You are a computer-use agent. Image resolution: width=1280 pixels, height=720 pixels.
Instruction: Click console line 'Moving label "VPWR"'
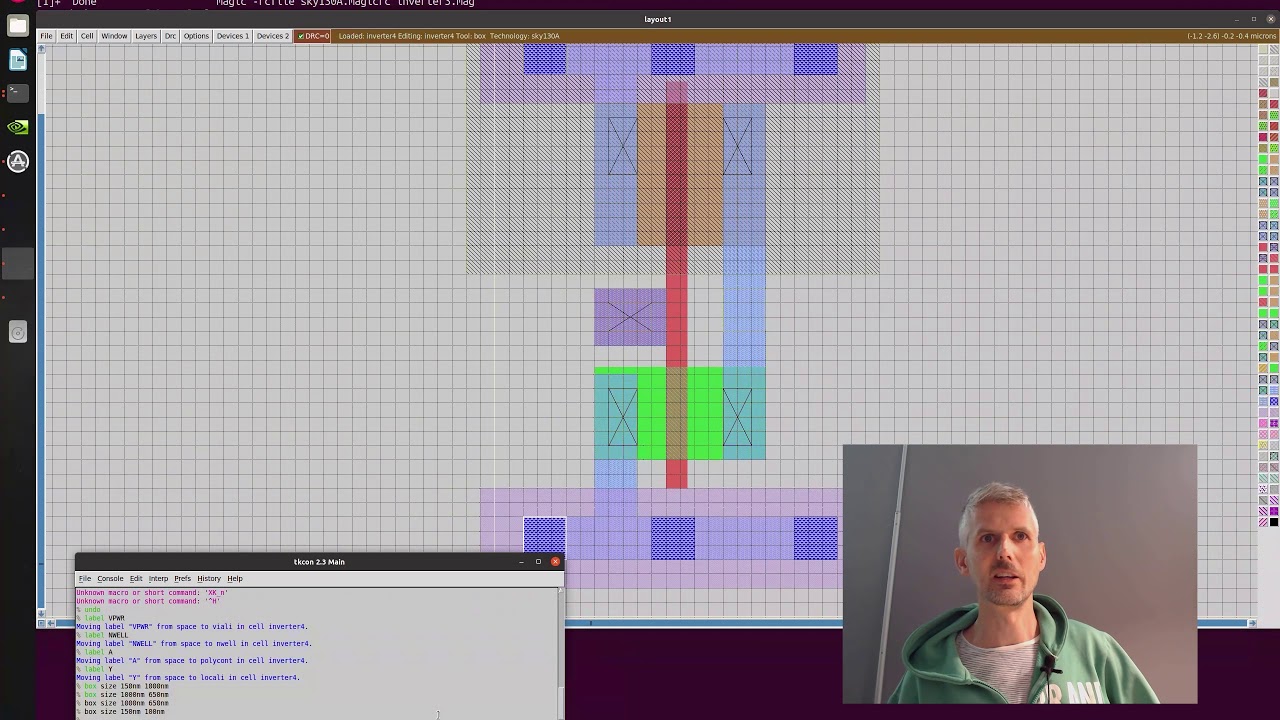[192, 627]
